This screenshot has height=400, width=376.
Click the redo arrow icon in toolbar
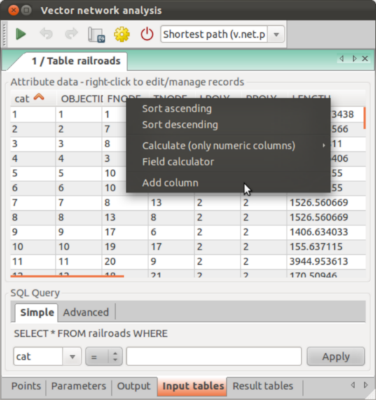point(71,34)
